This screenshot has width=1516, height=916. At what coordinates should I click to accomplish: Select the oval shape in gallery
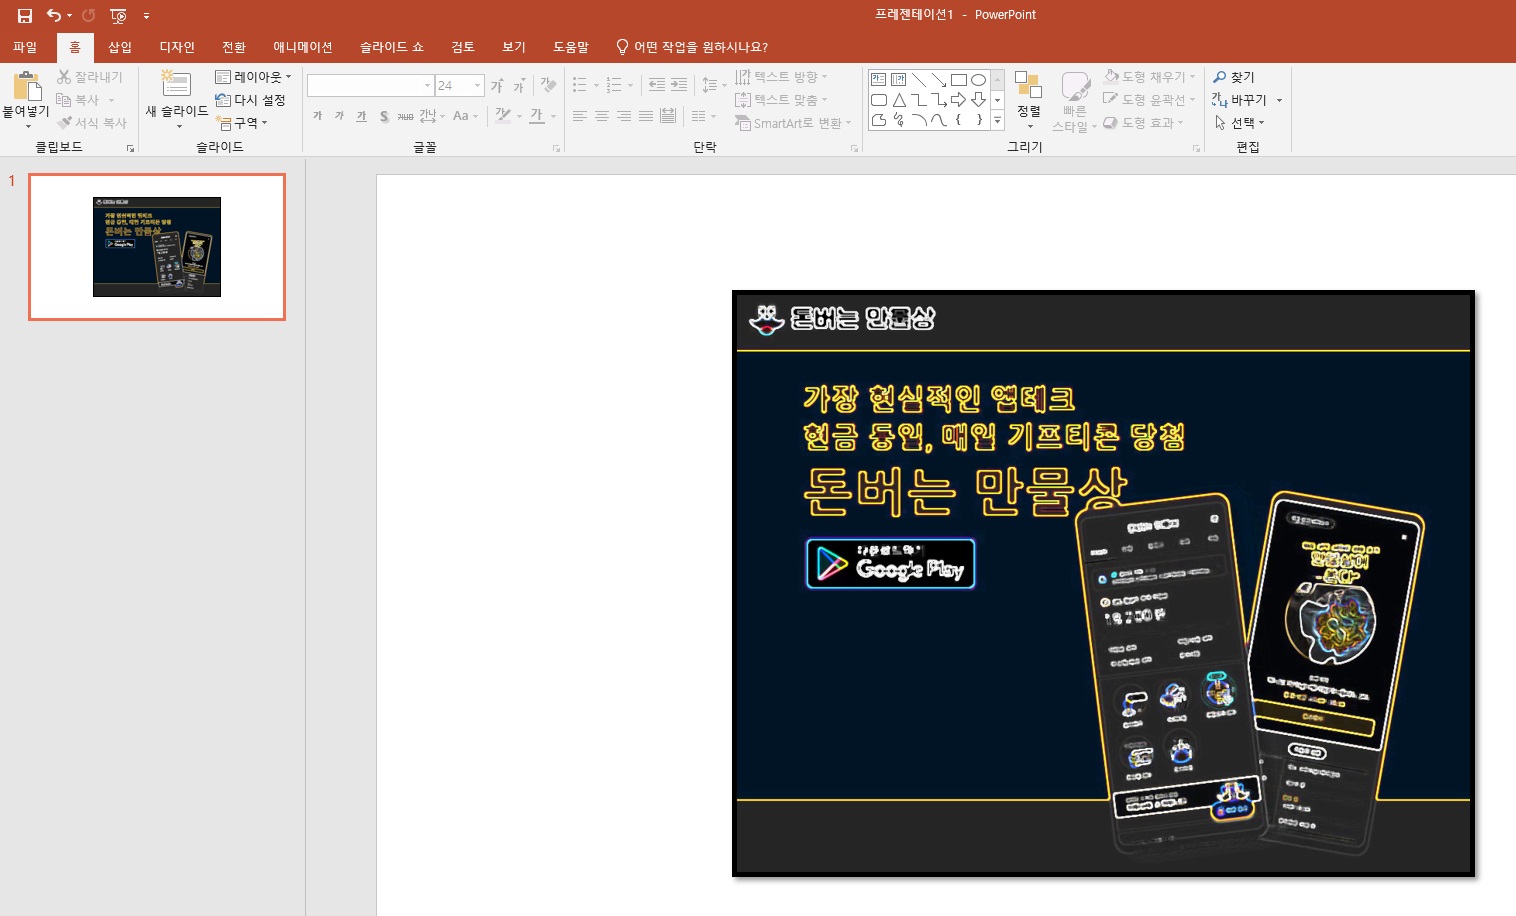point(978,80)
